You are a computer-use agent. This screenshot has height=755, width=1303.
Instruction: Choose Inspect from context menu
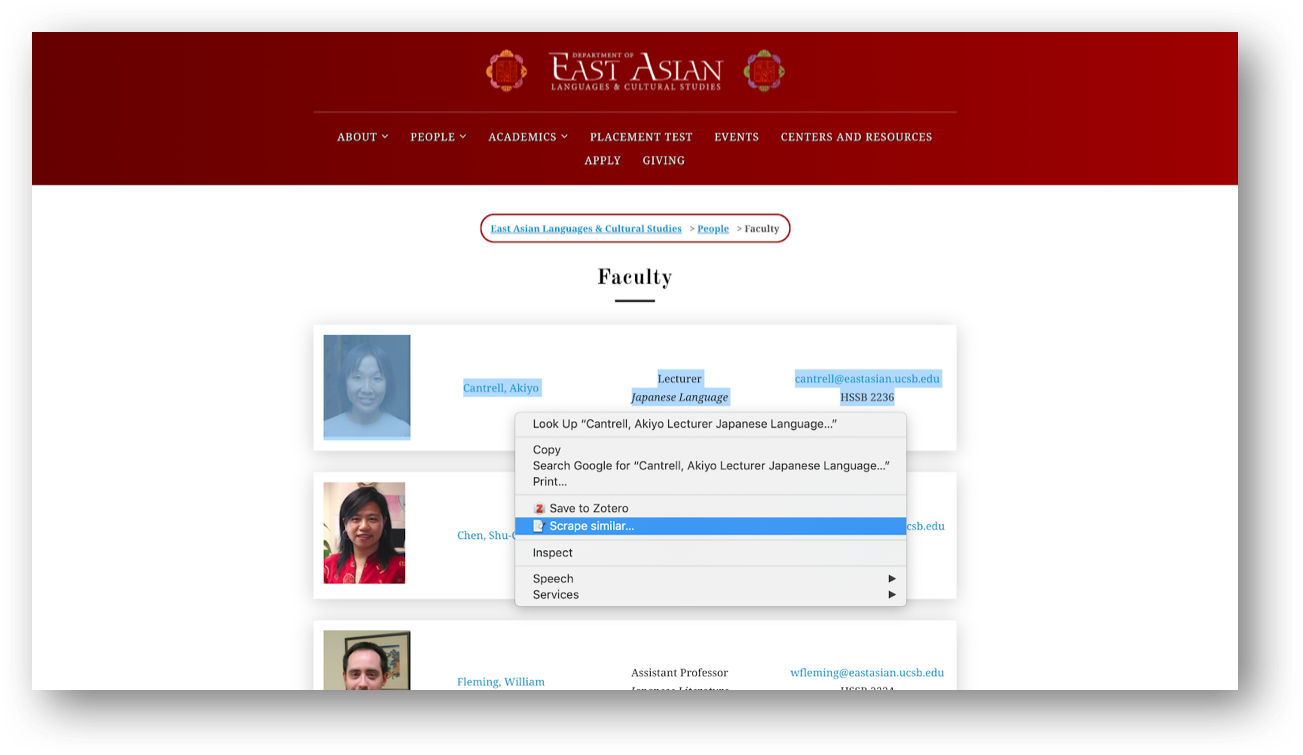[710, 553]
